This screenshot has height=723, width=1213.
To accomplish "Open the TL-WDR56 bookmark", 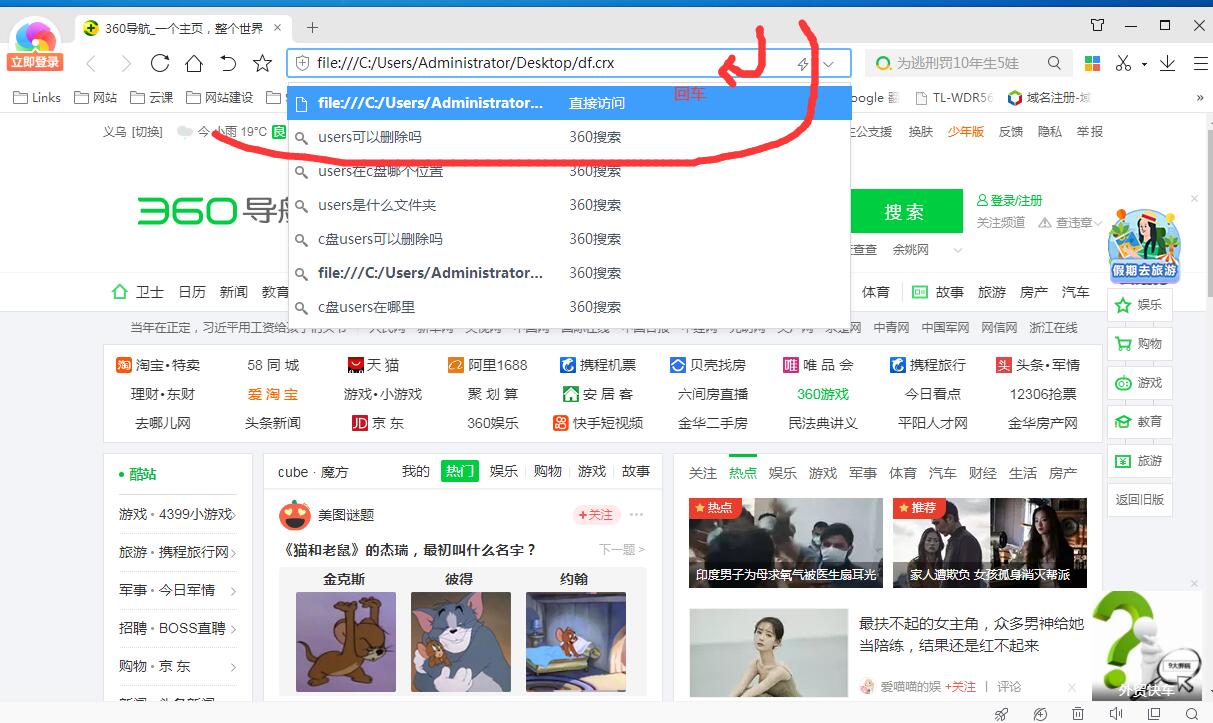I will point(953,97).
